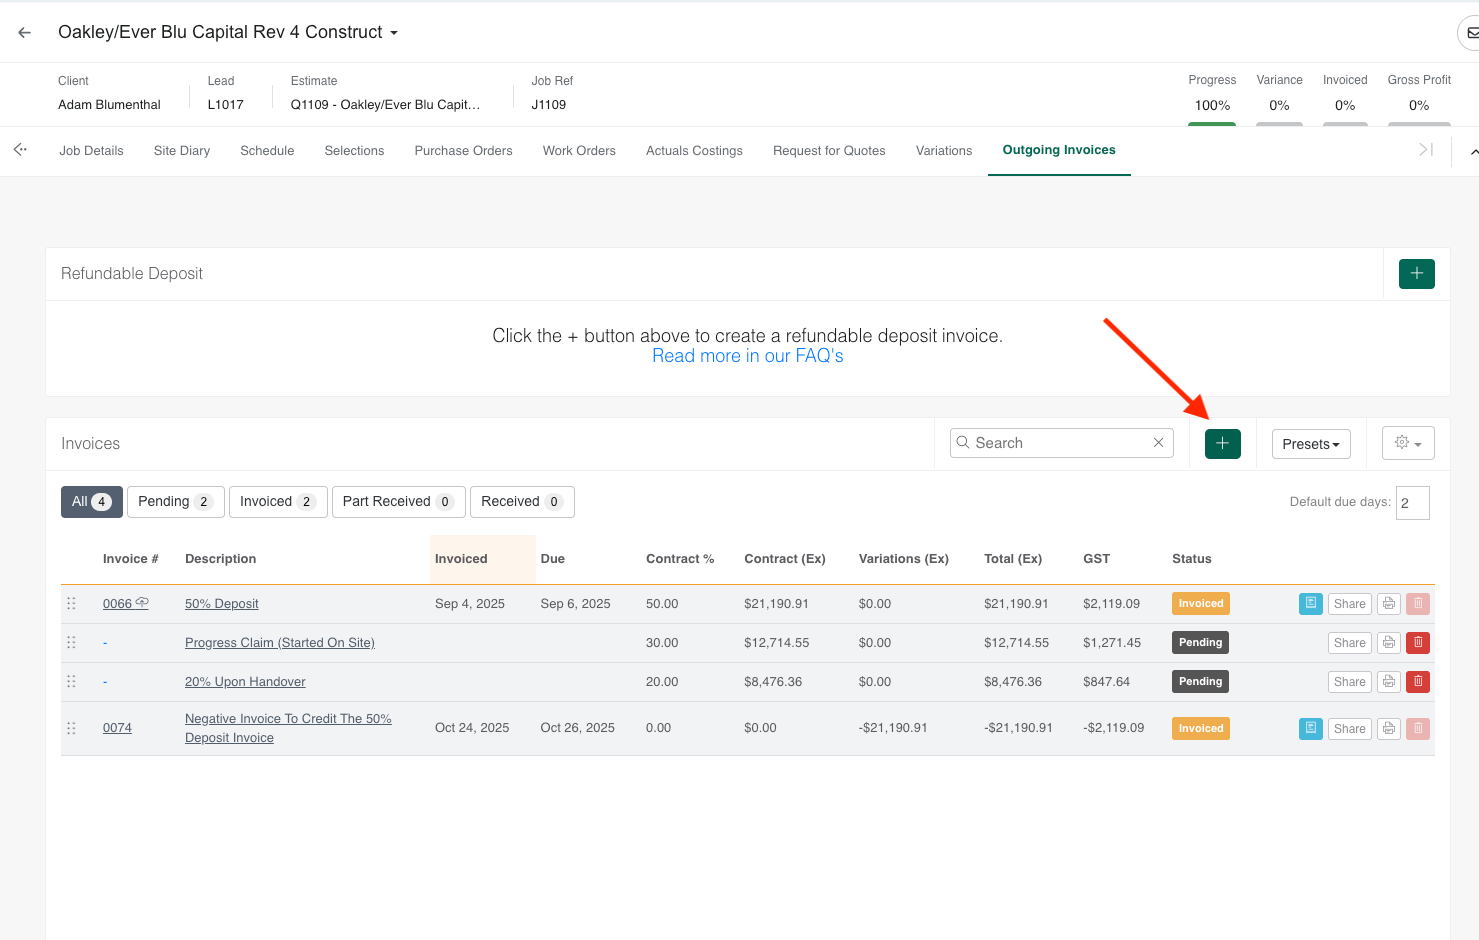Expand the job title dropdown arrow
The height and width of the screenshot is (940, 1479).
[394, 33]
